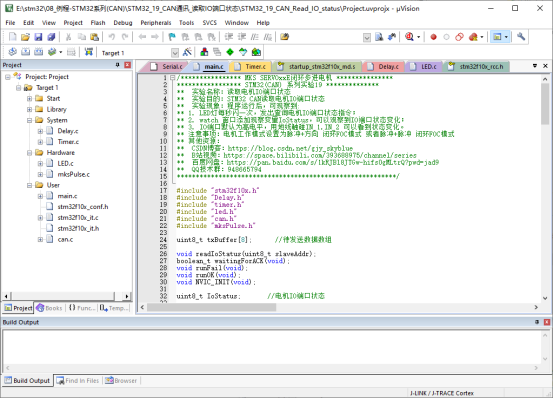
Task: Collapse the System folder in the project tree
Action: click(30, 120)
